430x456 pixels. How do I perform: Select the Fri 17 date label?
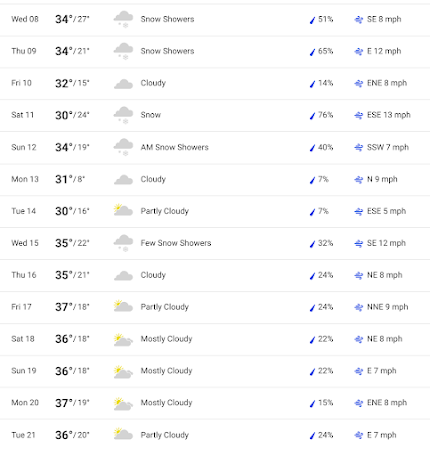[21, 307]
